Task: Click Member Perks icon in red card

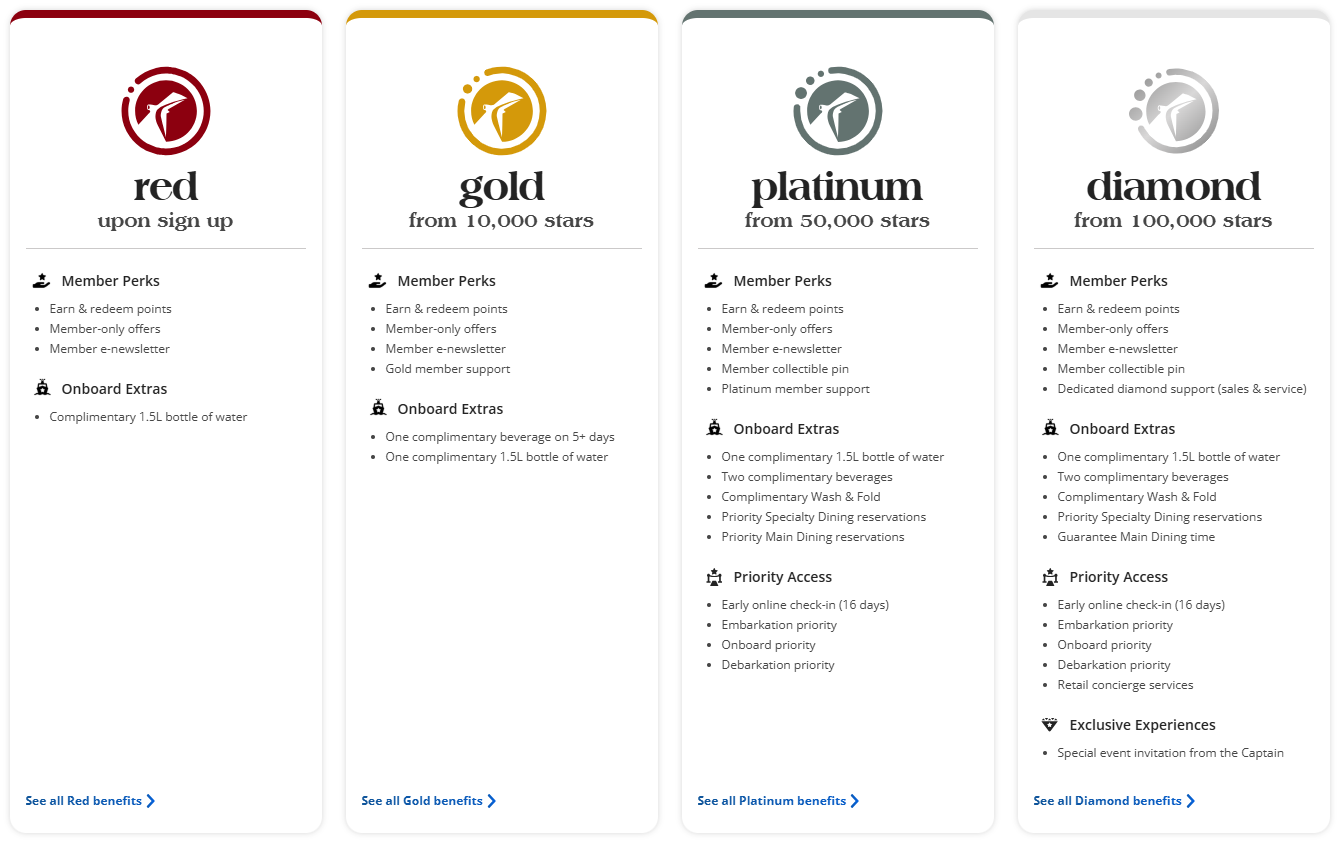Action: point(42,281)
